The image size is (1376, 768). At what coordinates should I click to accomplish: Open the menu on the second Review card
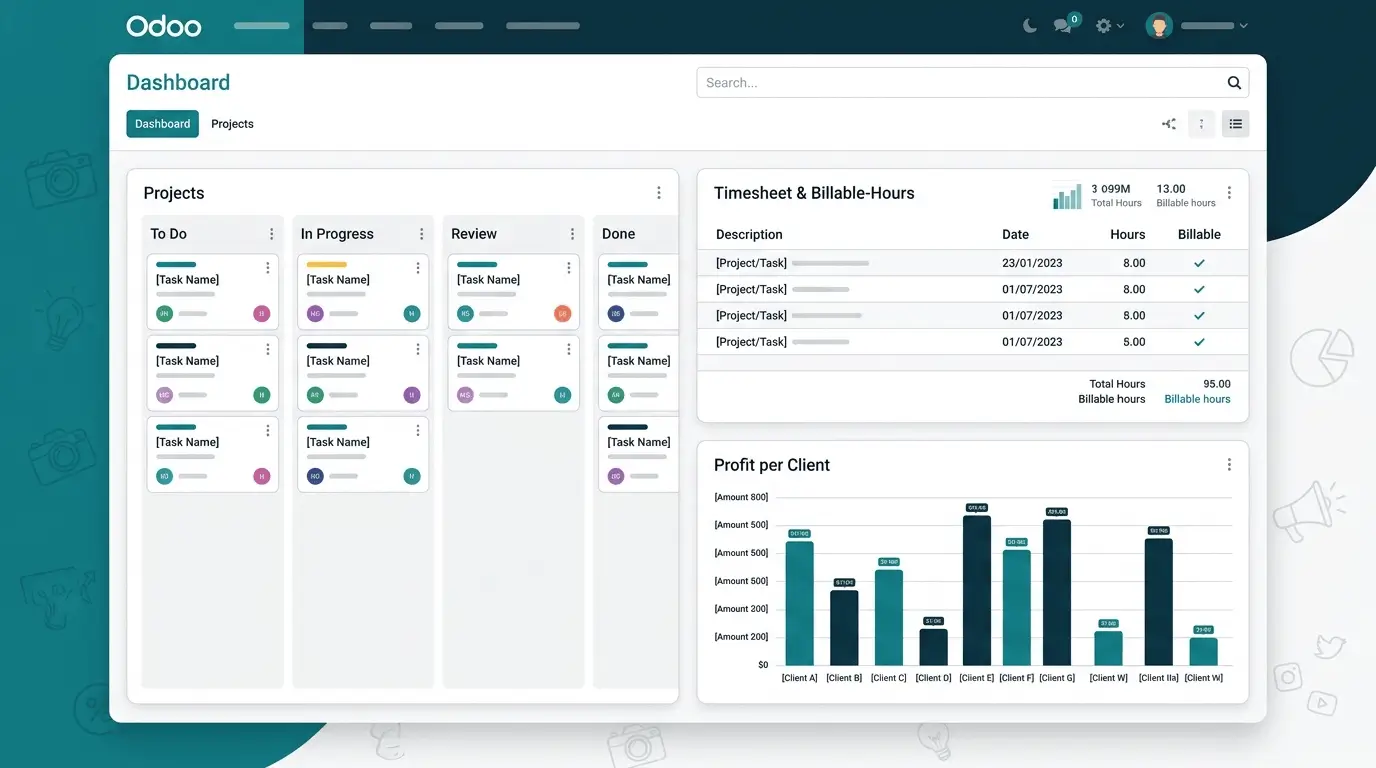[x=568, y=349]
